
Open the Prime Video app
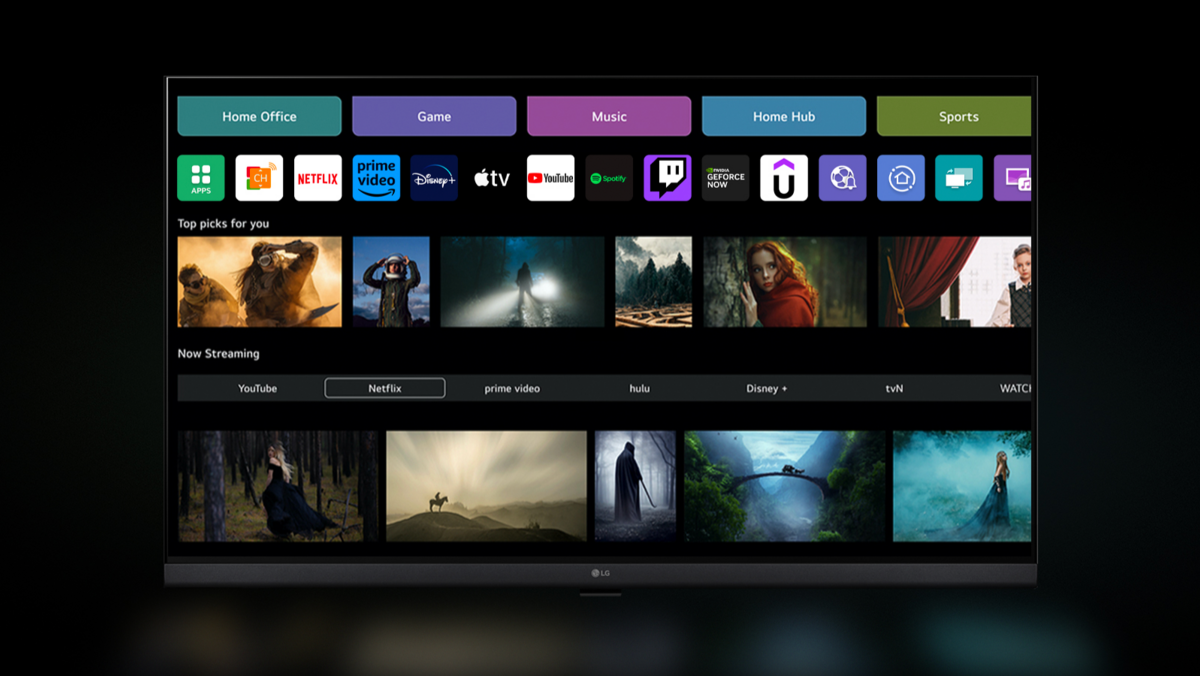pos(376,178)
